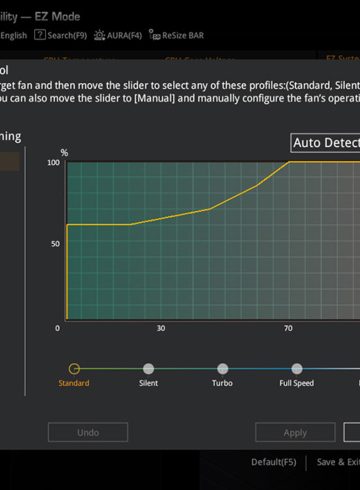Image resolution: width=360 pixels, height=490 pixels.
Task: Click the English language selector
Action: pos(14,35)
